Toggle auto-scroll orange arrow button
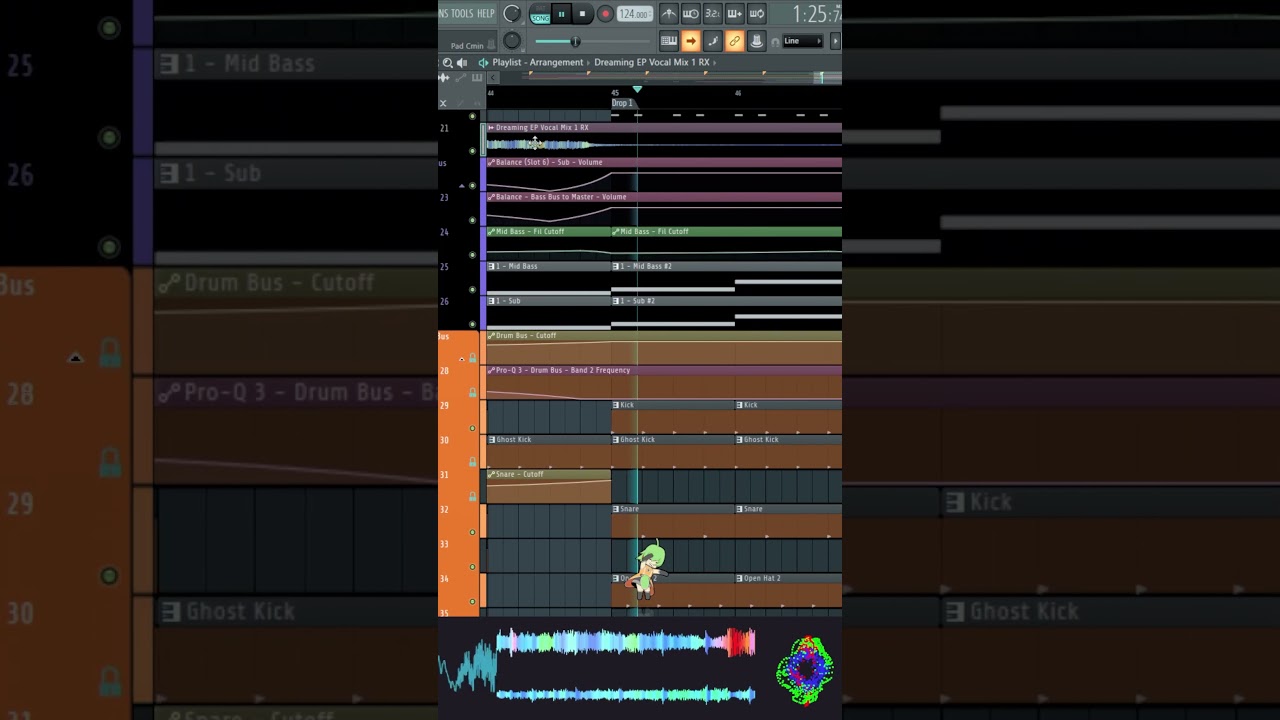 (x=690, y=41)
